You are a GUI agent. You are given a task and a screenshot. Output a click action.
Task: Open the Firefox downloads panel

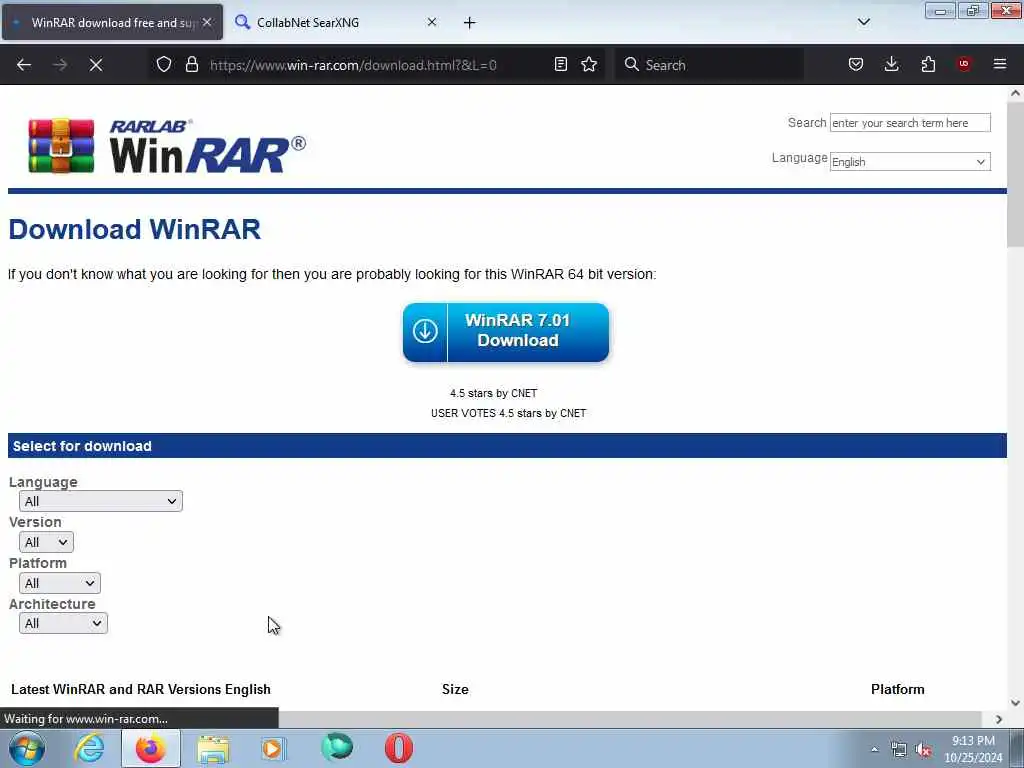891,64
